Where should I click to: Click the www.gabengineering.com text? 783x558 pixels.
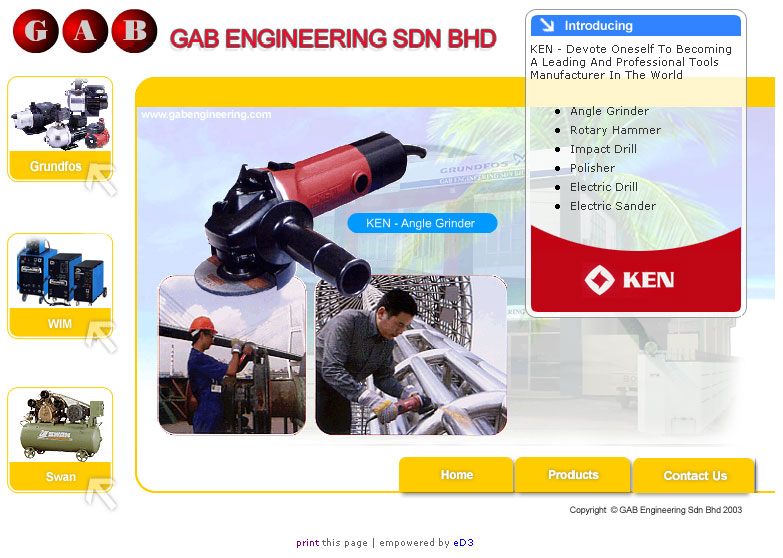206,114
